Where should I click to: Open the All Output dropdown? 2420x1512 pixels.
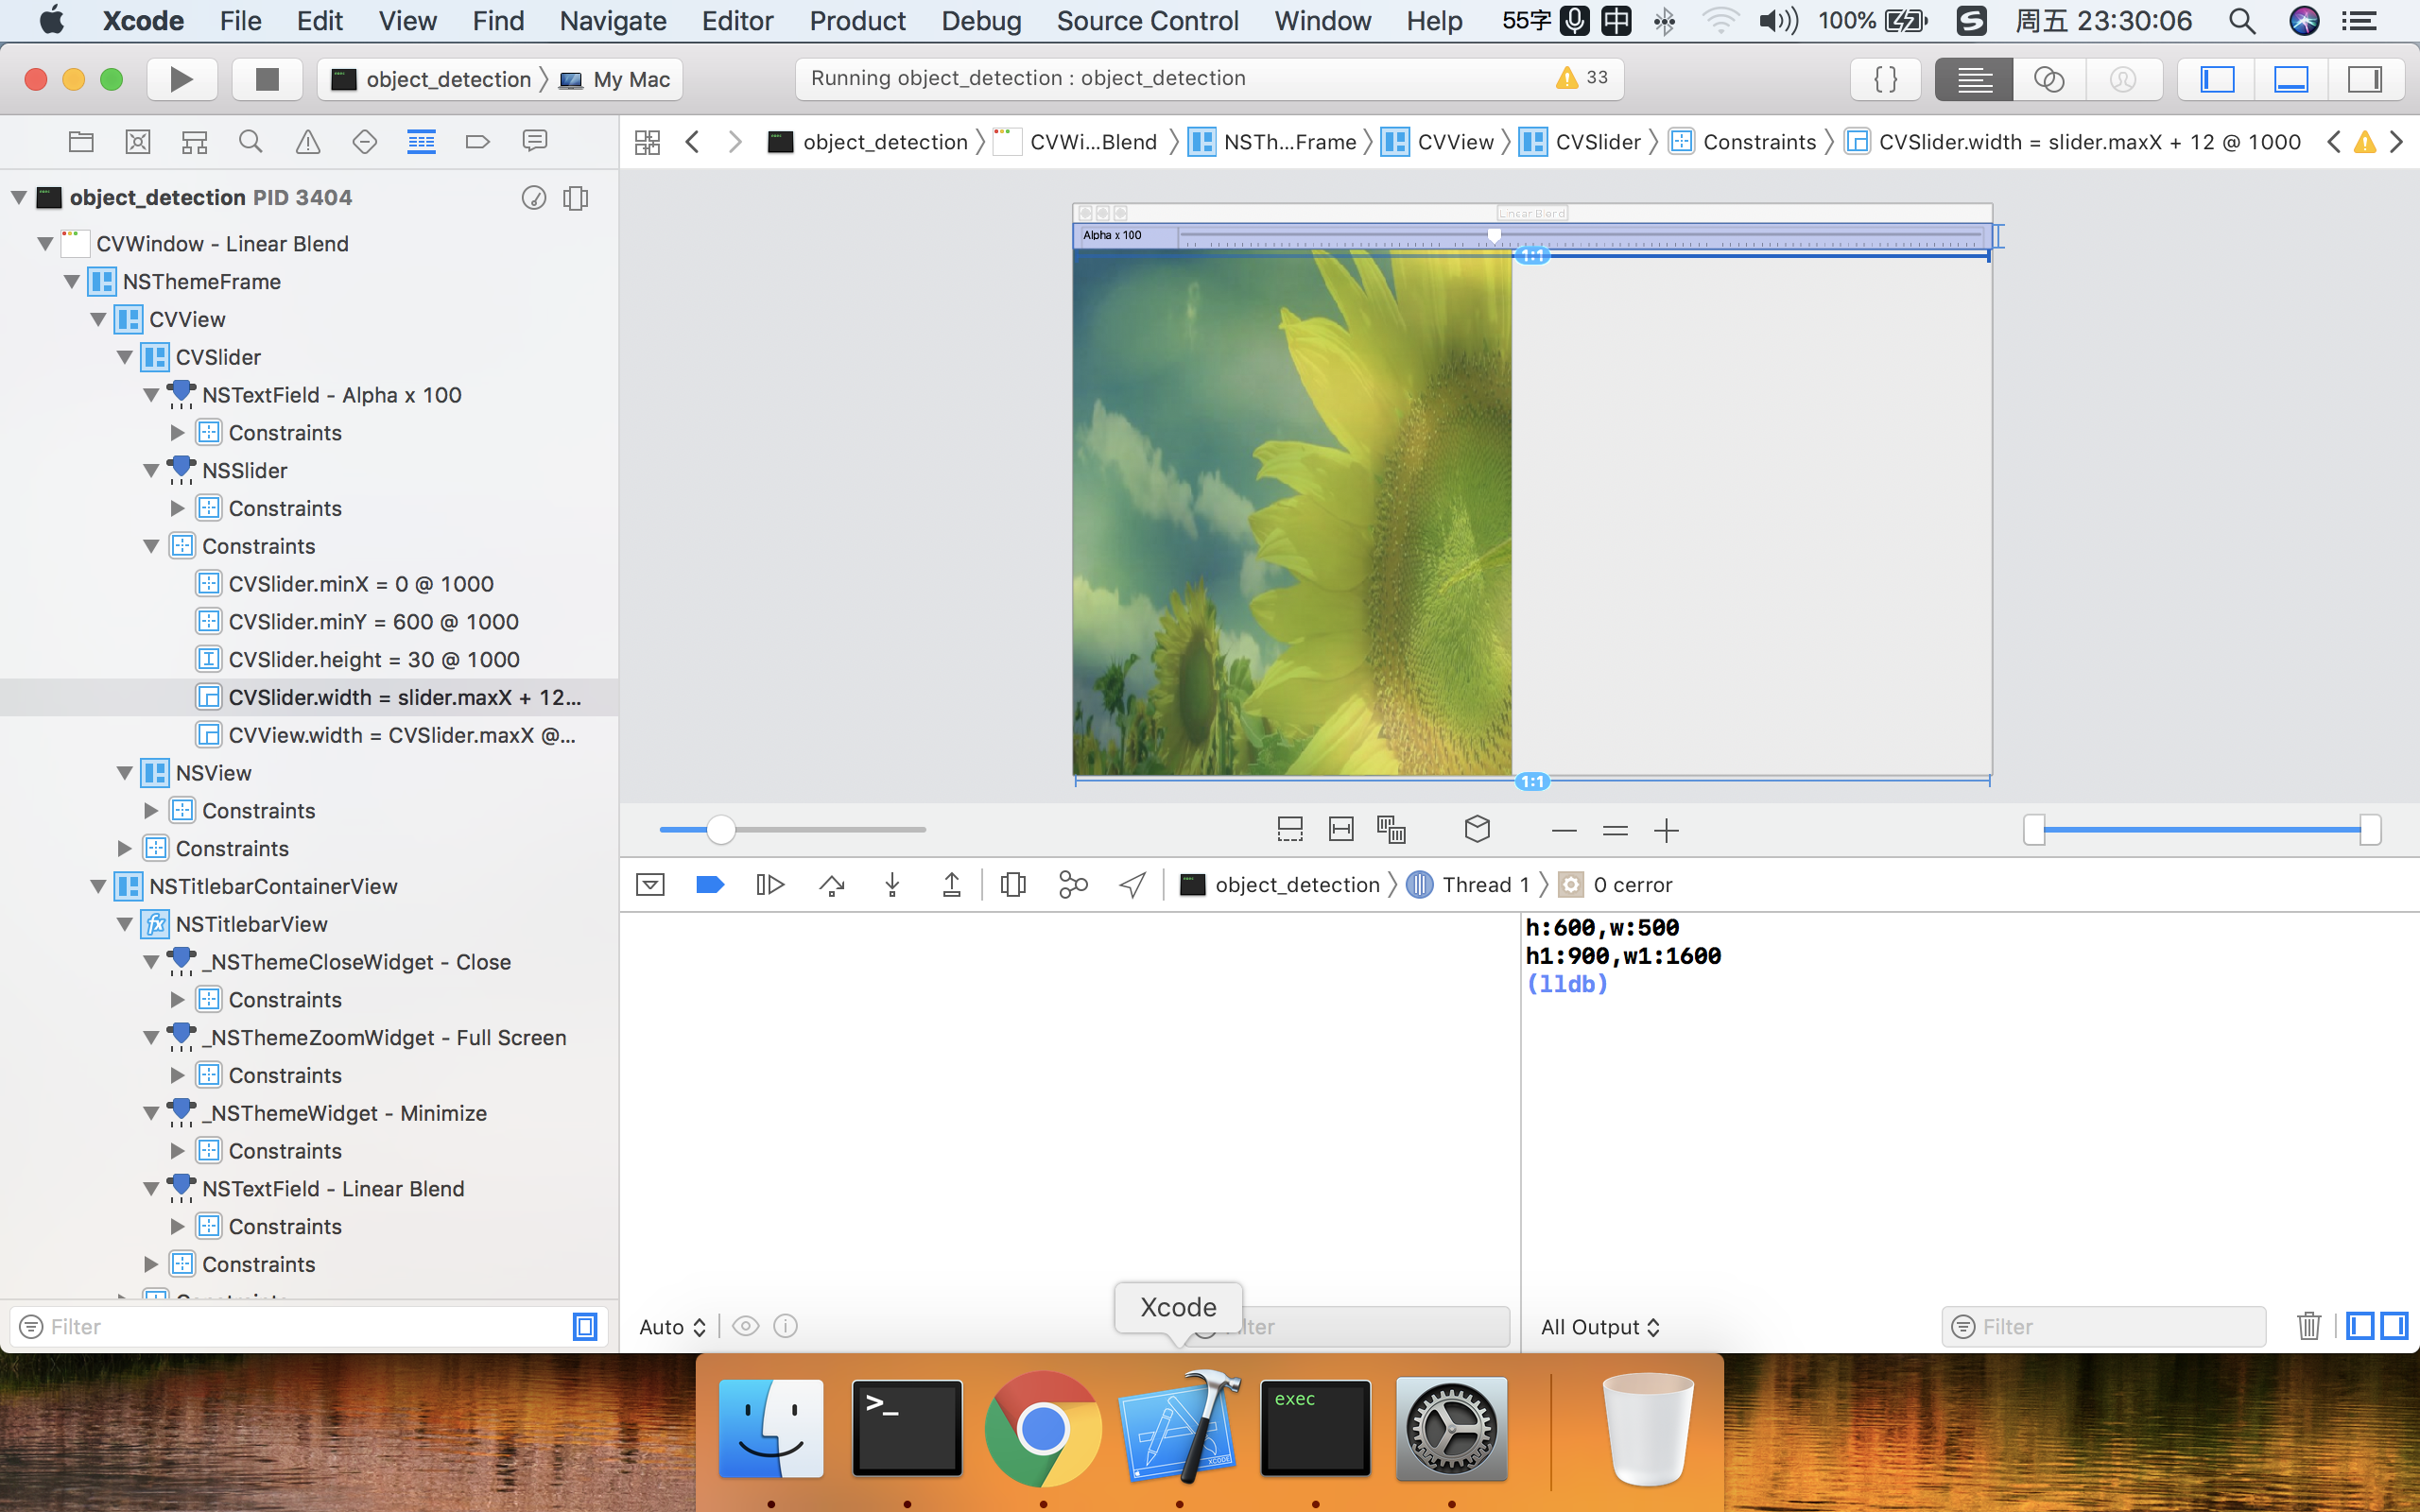tap(1599, 1327)
